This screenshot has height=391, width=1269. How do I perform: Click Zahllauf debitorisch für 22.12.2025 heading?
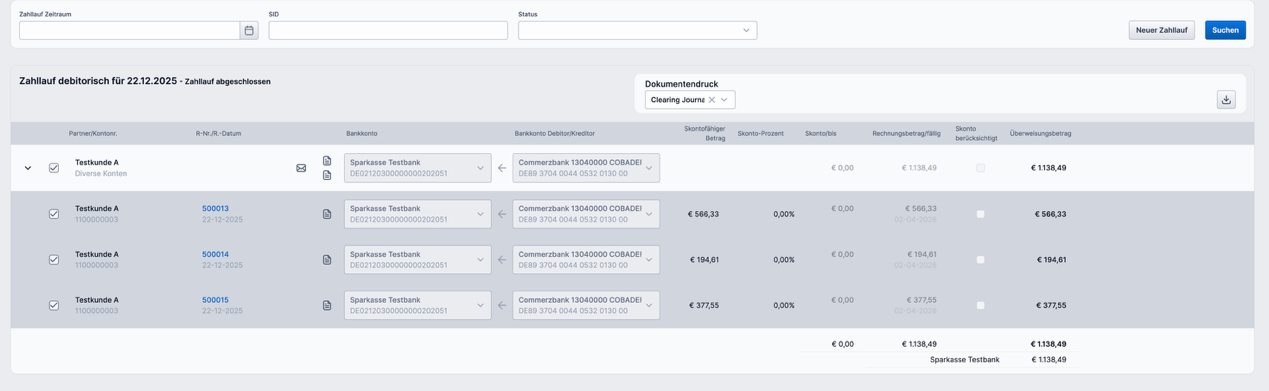(98, 81)
